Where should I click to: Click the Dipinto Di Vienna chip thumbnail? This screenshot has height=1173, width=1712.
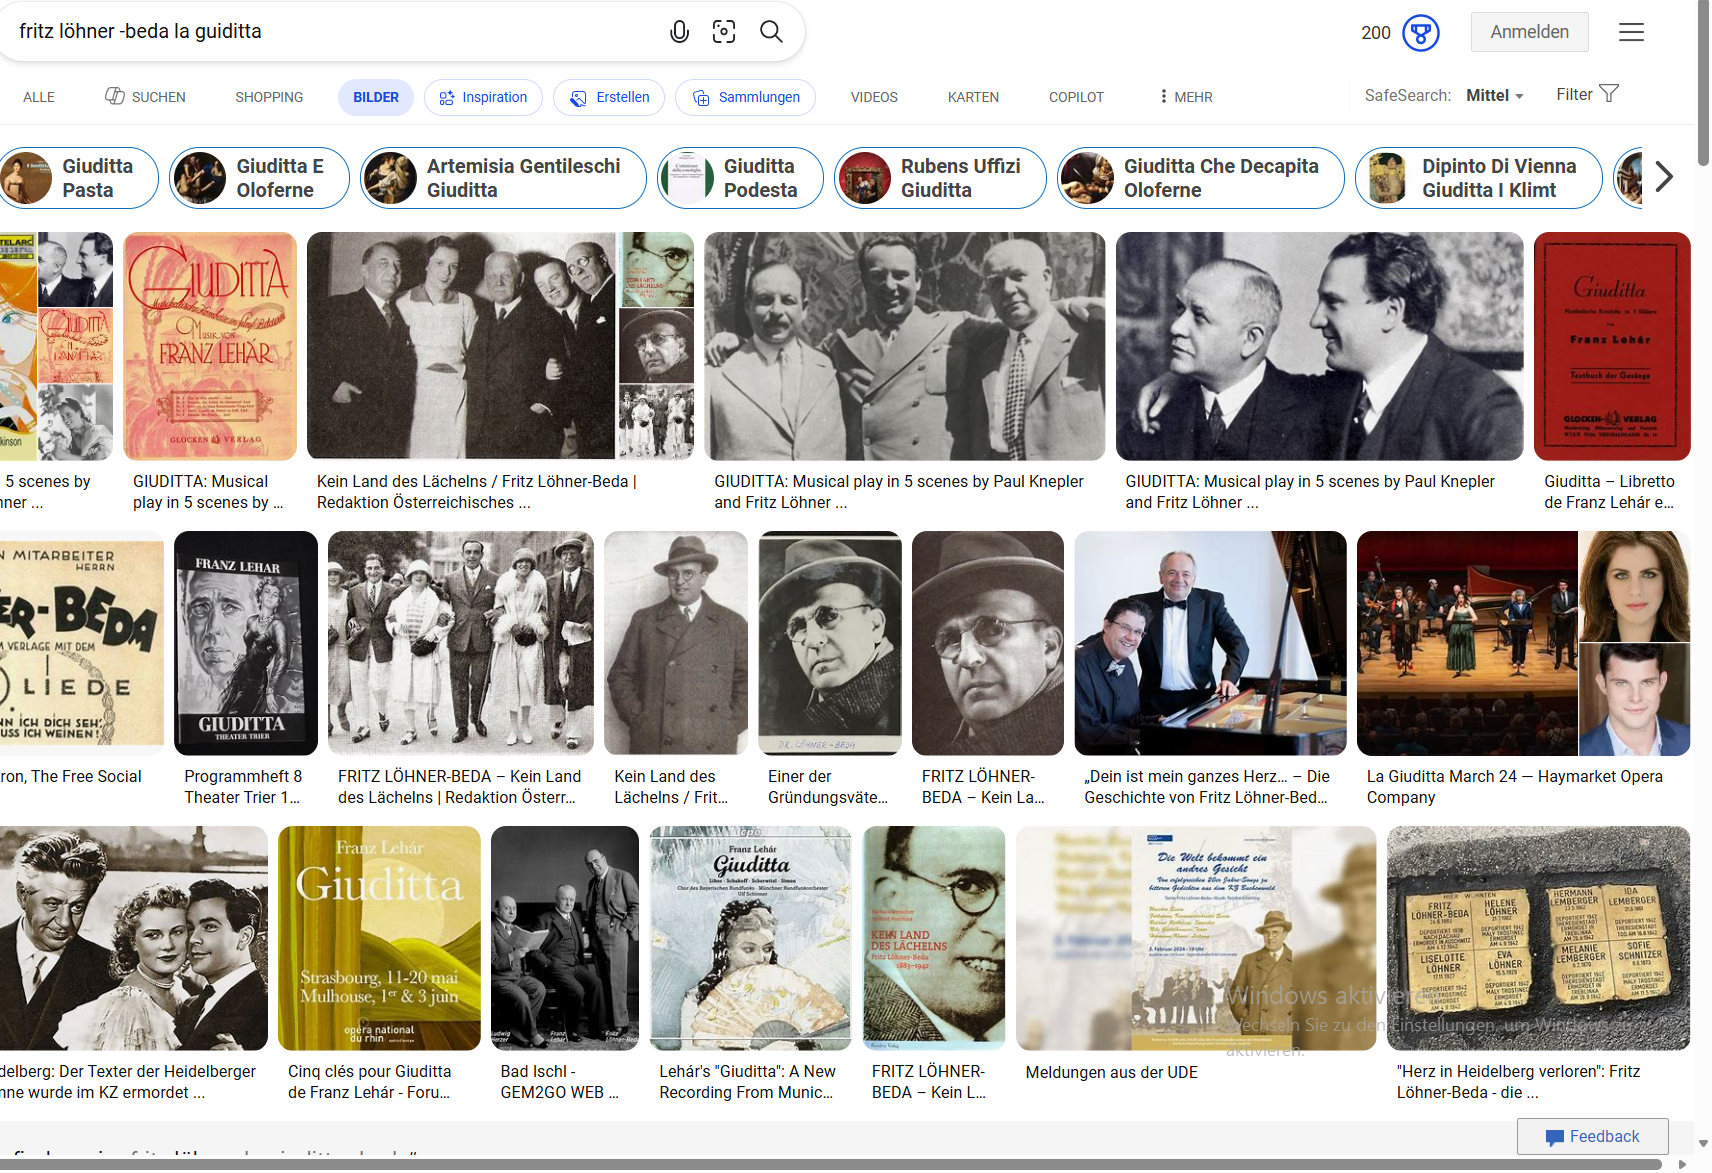pos(1387,178)
